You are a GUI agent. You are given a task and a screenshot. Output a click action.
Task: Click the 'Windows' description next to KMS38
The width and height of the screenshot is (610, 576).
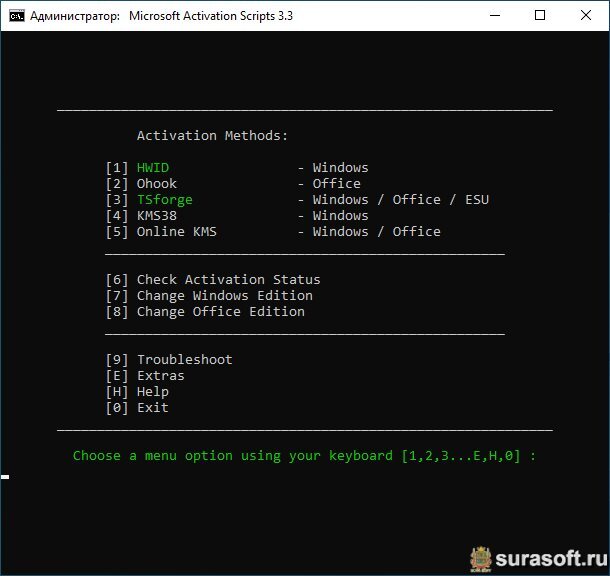(340, 215)
